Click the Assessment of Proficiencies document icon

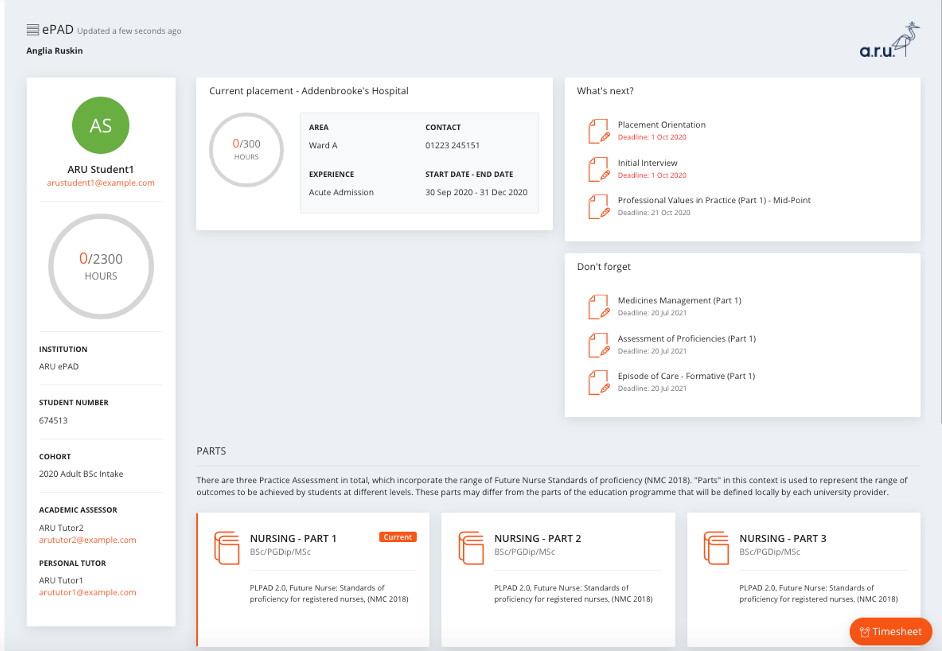(598, 345)
